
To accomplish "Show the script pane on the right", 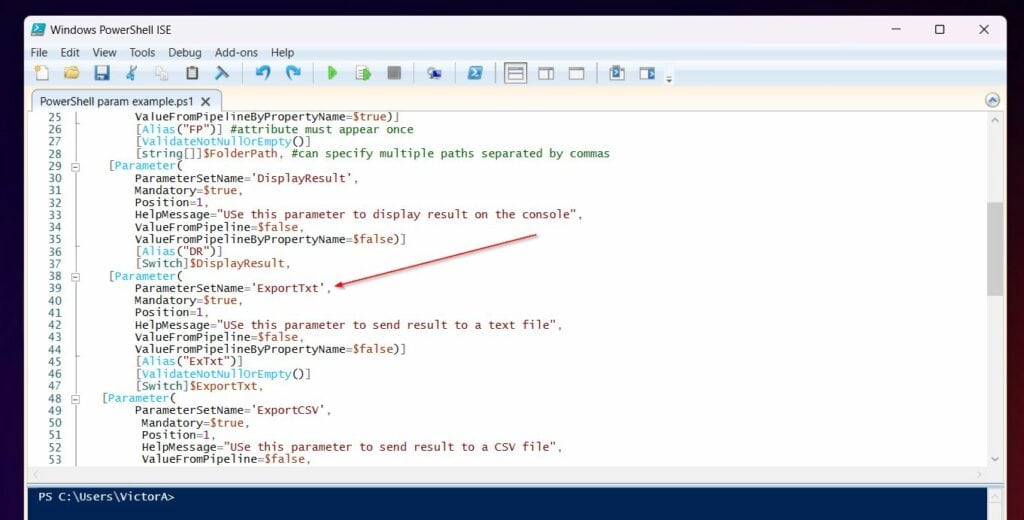I will pyautogui.click(x=546, y=73).
